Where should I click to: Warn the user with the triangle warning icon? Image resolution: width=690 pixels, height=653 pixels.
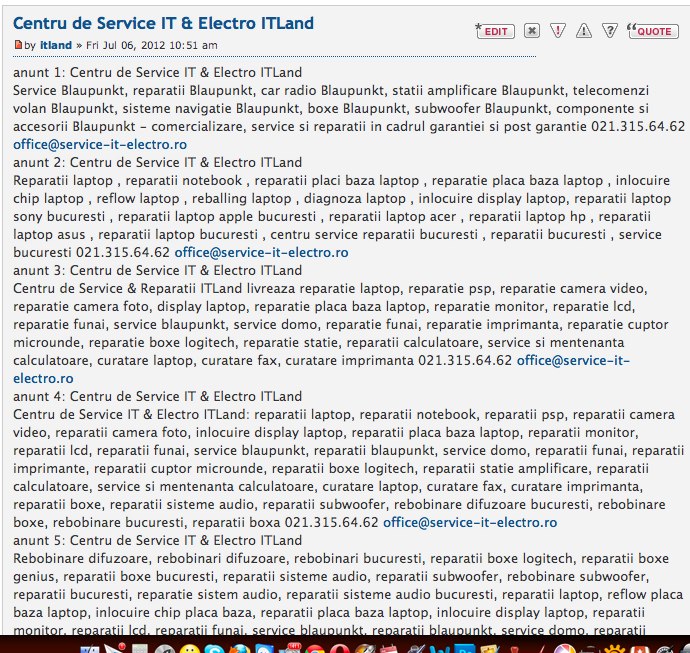coord(584,31)
